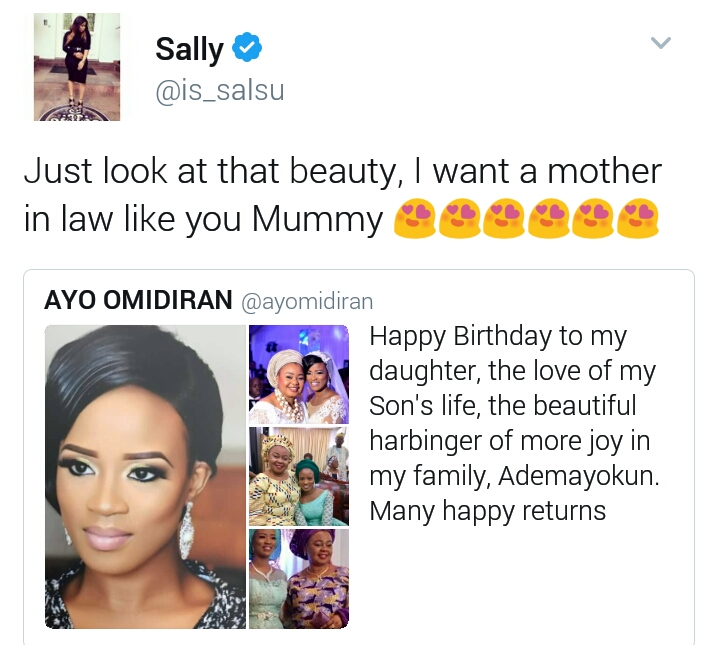This screenshot has width=719, height=645.
Task: Click the blue verified badge beside Sally
Action: point(248,46)
